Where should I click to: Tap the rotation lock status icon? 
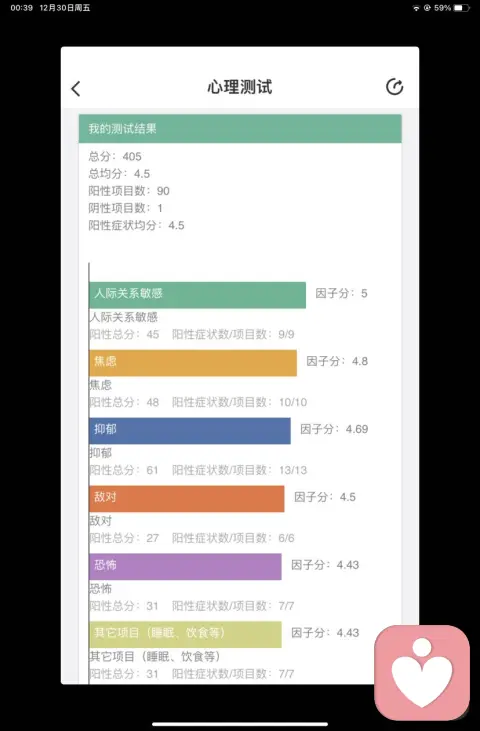click(x=427, y=8)
